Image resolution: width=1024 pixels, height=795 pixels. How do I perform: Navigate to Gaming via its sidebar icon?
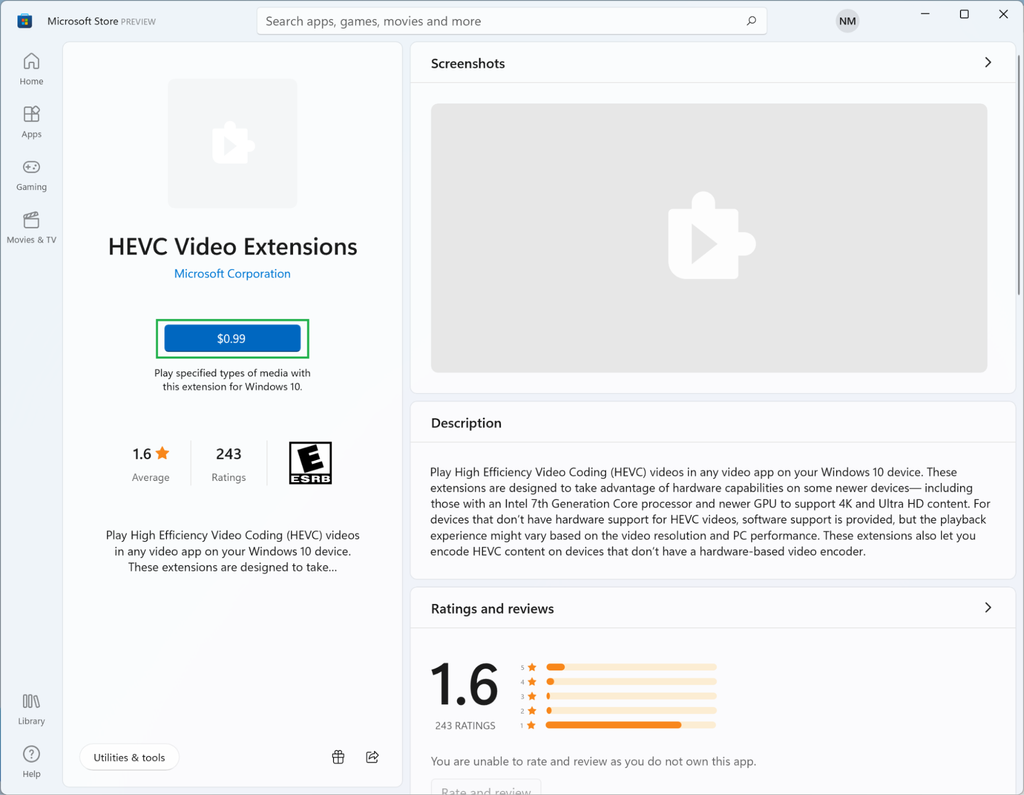coord(31,173)
